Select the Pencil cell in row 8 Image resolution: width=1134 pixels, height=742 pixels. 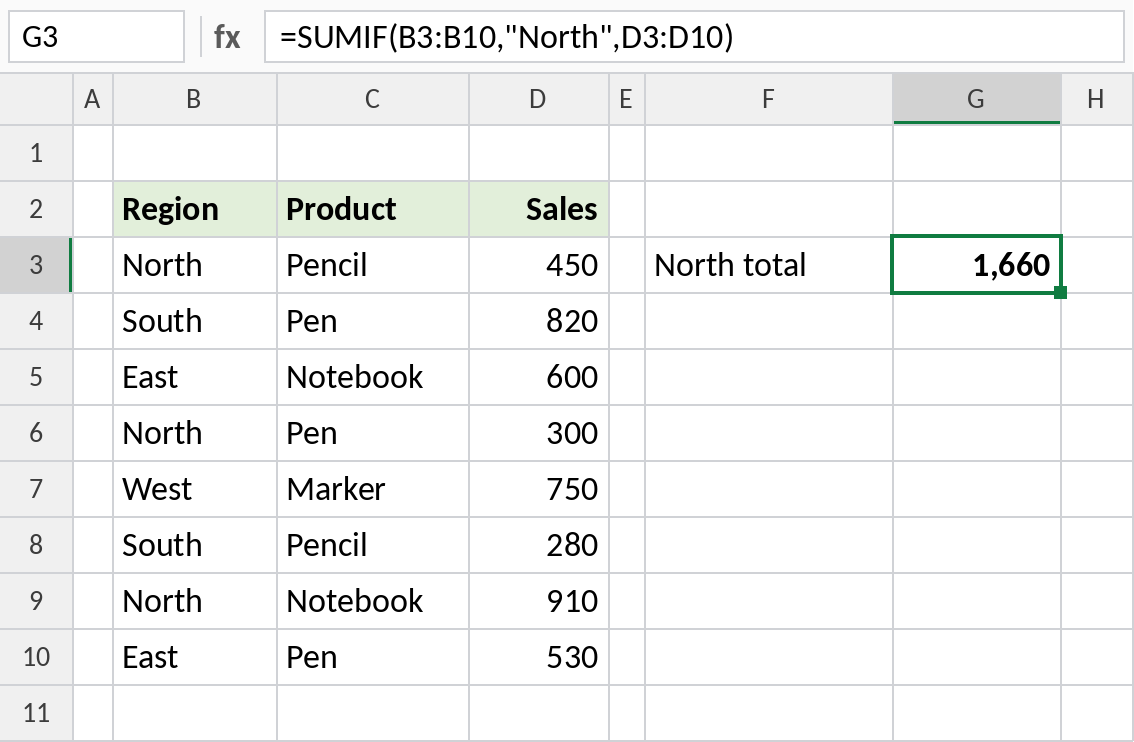pyautogui.click(x=372, y=545)
